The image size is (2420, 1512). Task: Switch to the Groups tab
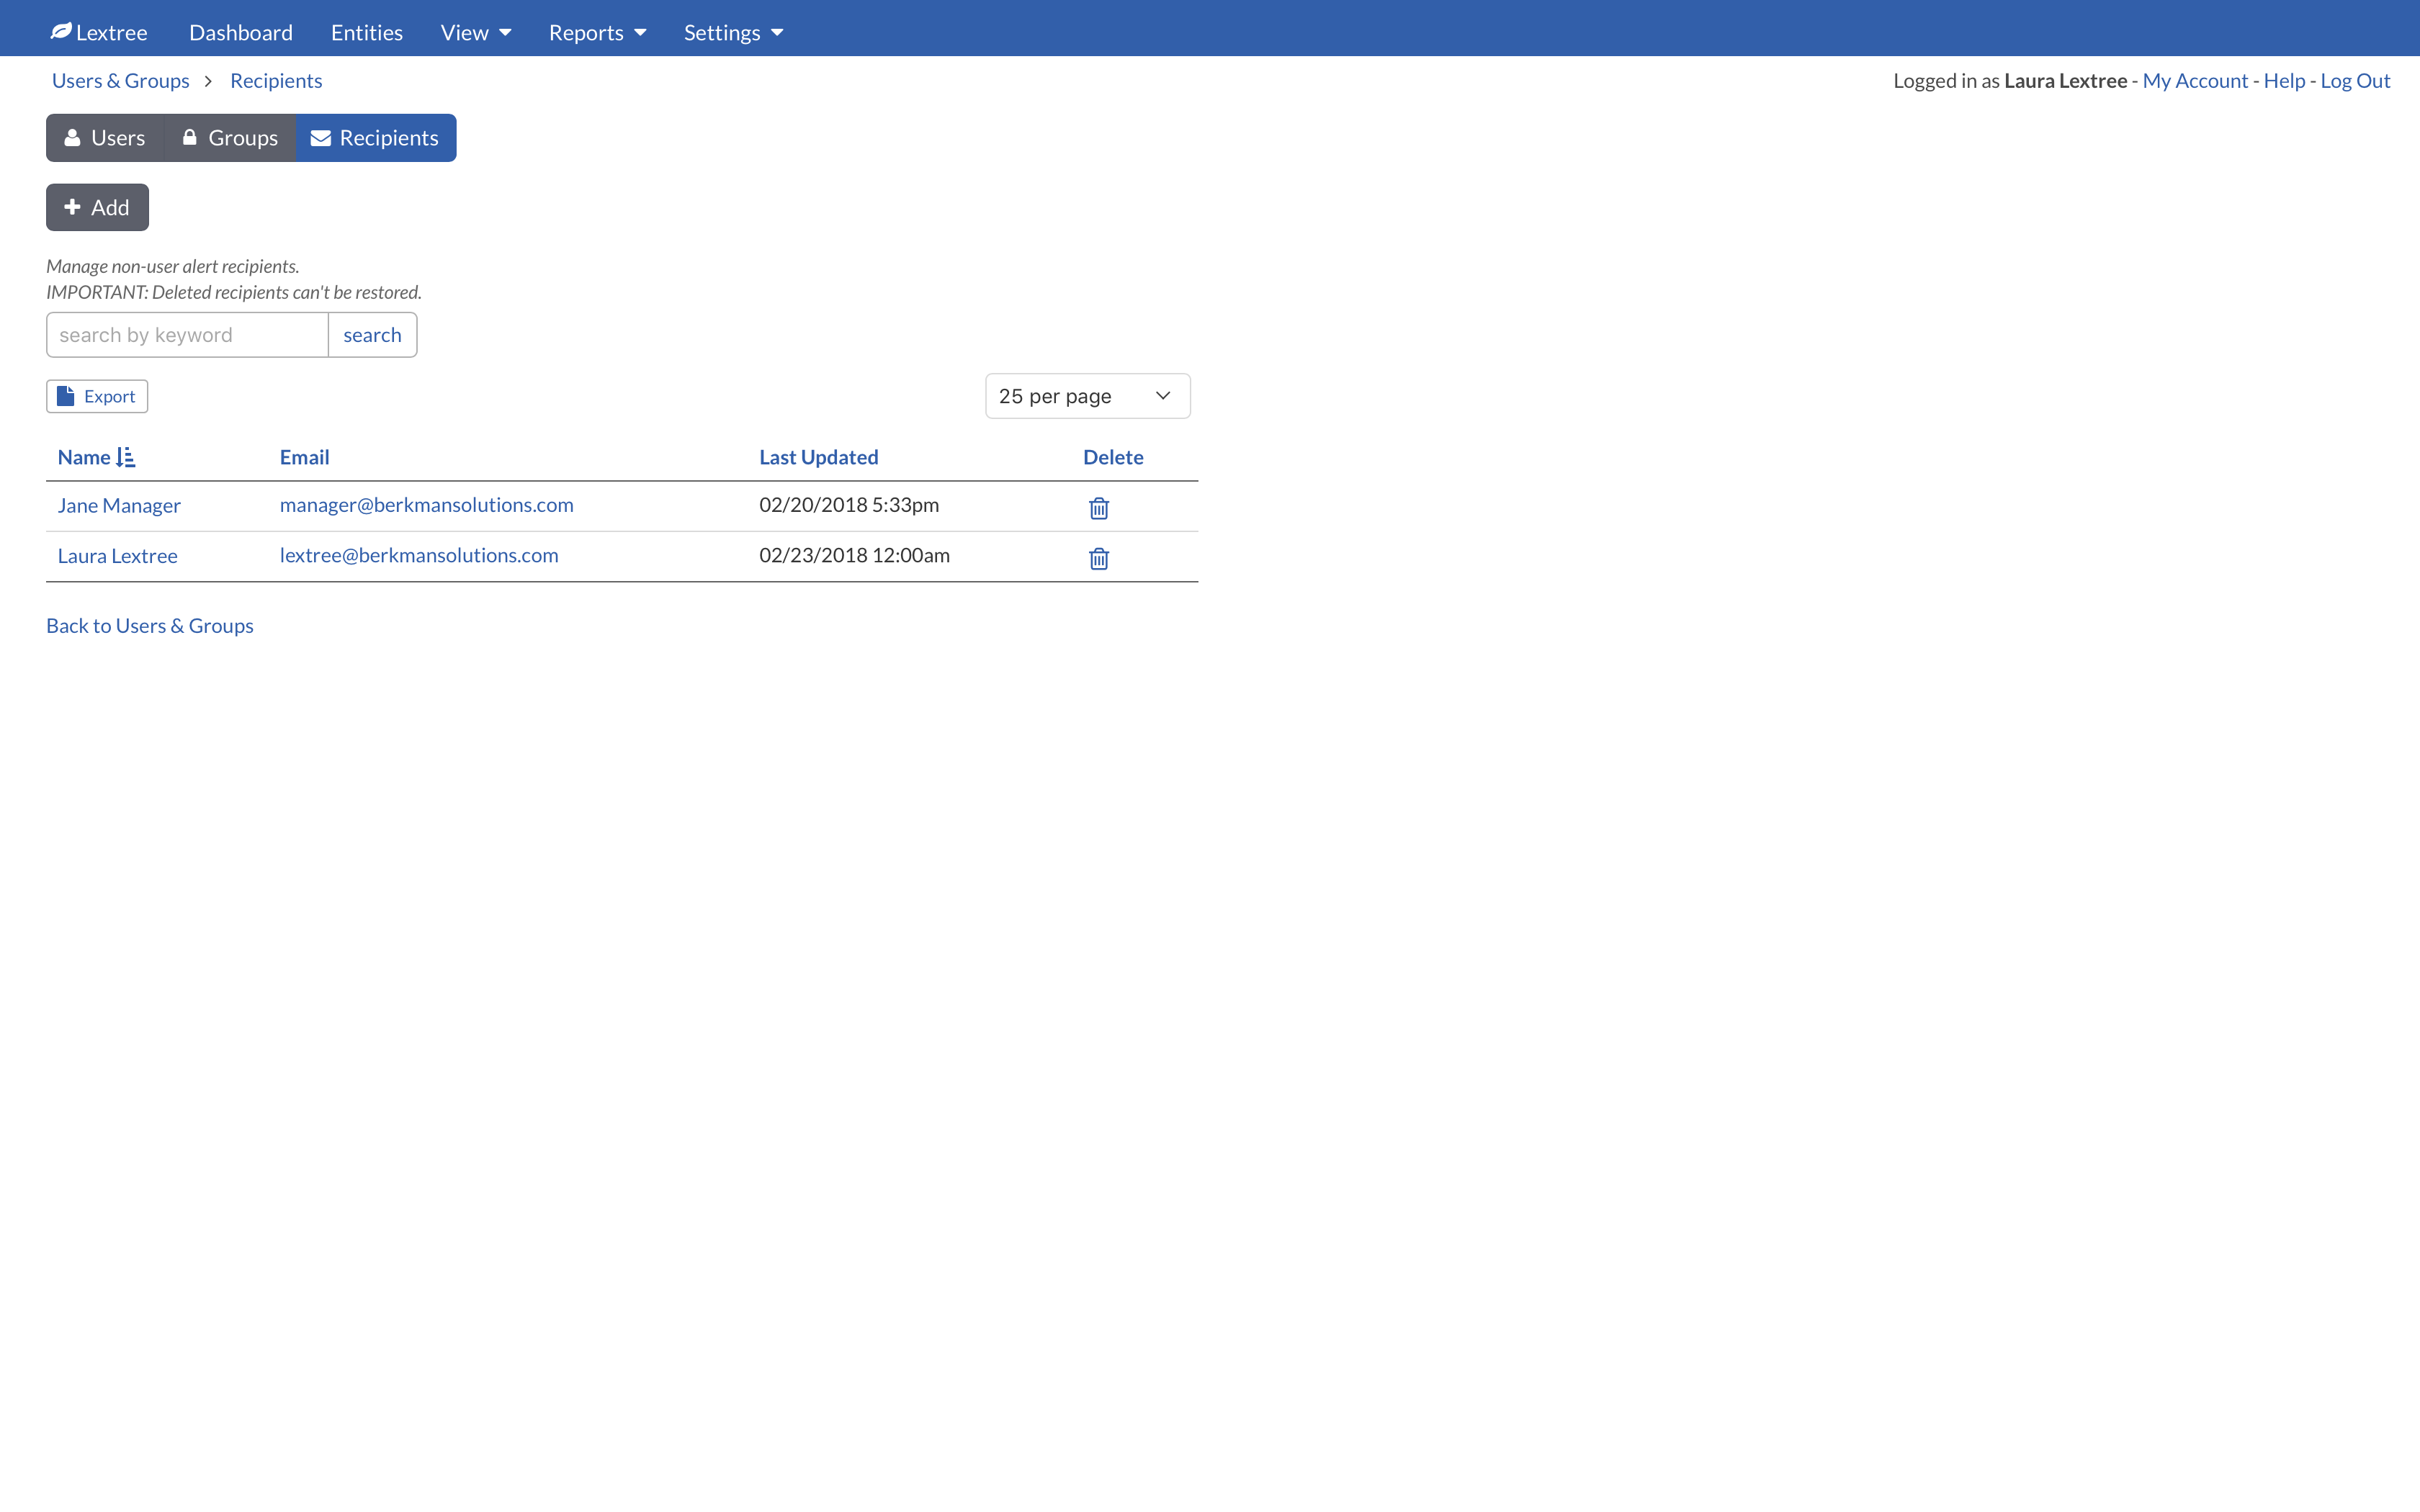(230, 138)
